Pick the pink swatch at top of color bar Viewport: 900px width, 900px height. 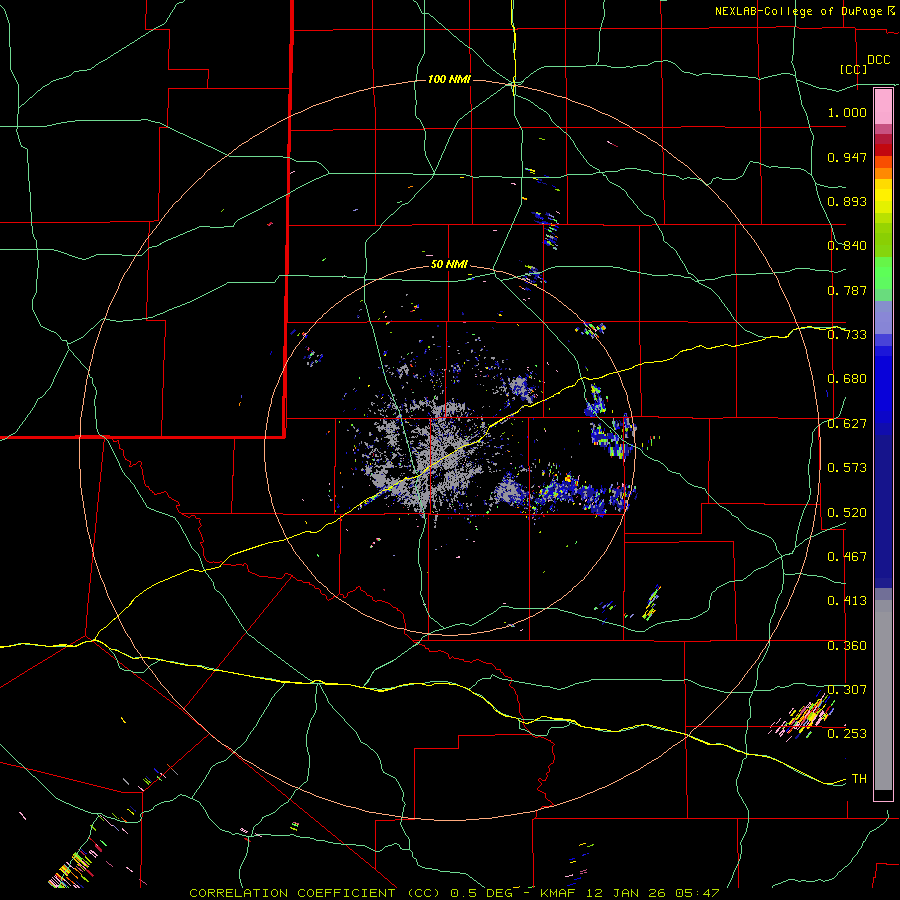tap(883, 106)
